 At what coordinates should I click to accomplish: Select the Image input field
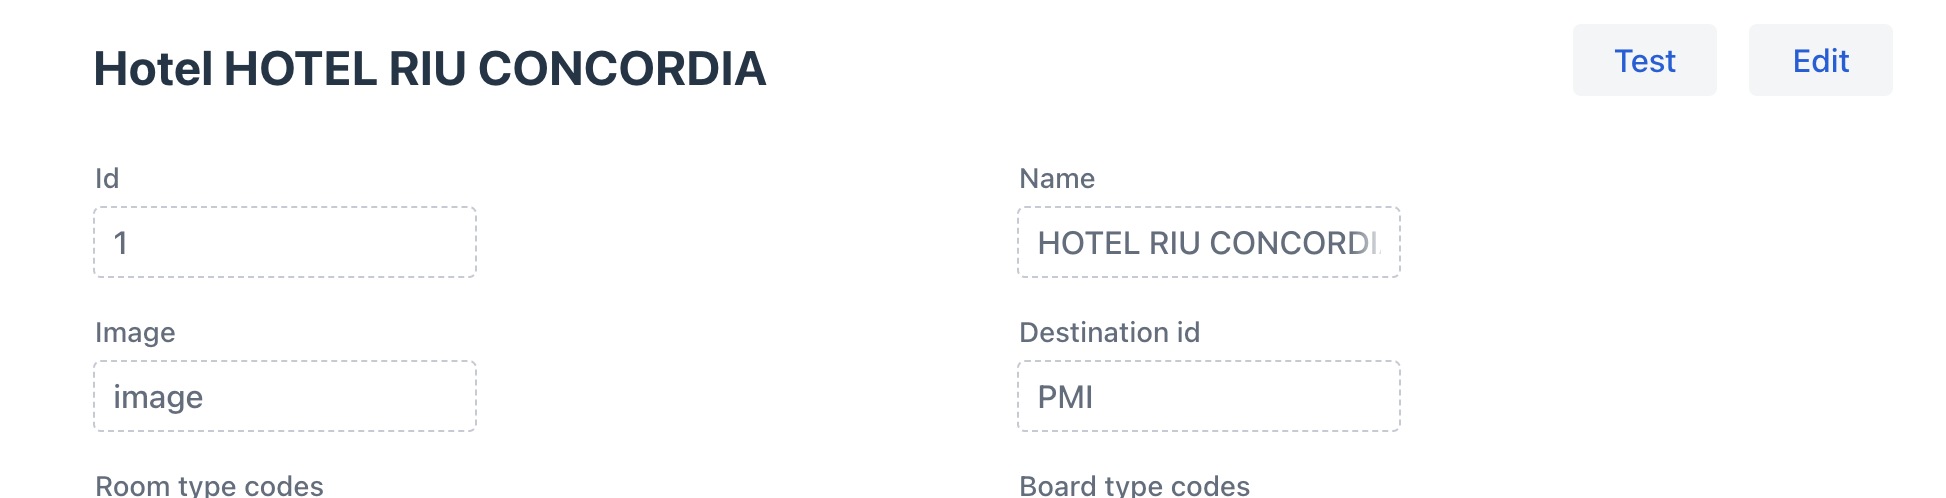click(285, 397)
